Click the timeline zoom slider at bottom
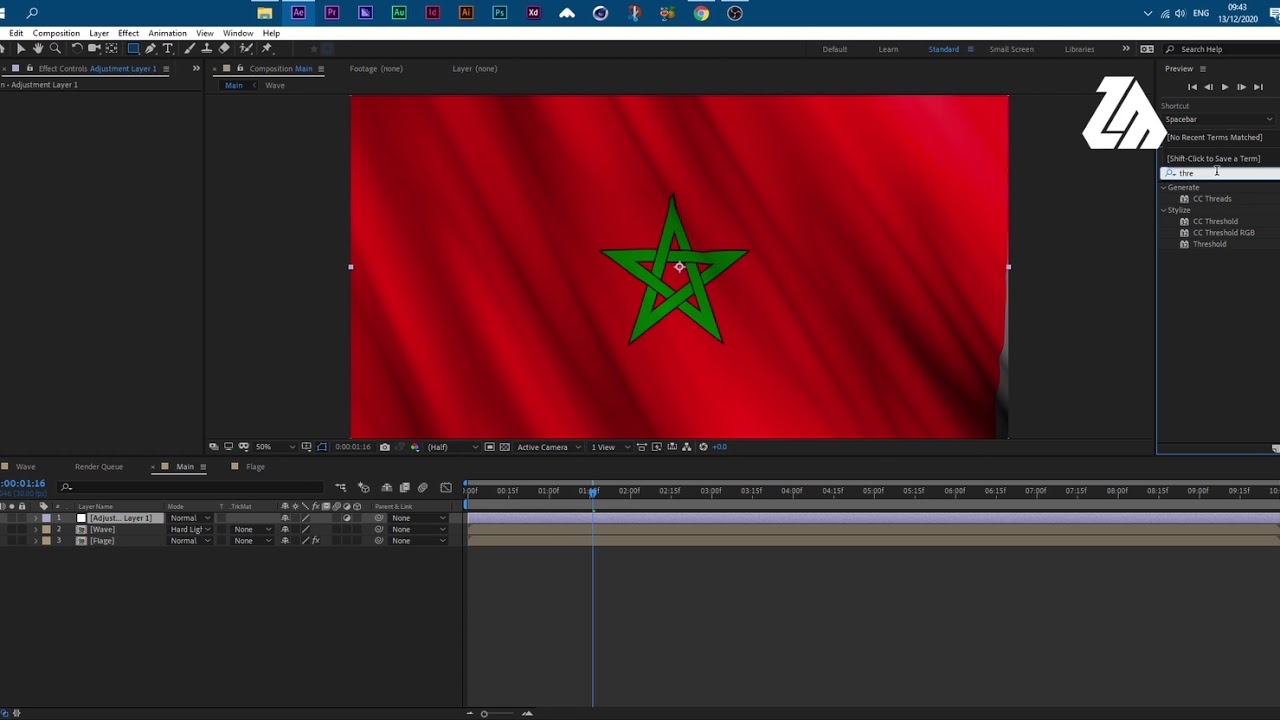The width and height of the screenshot is (1280, 720). pos(484,713)
